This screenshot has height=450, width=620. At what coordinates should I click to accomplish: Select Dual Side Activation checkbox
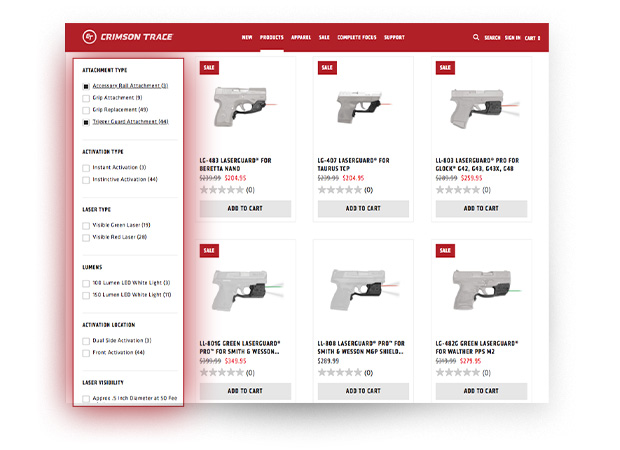(86, 341)
